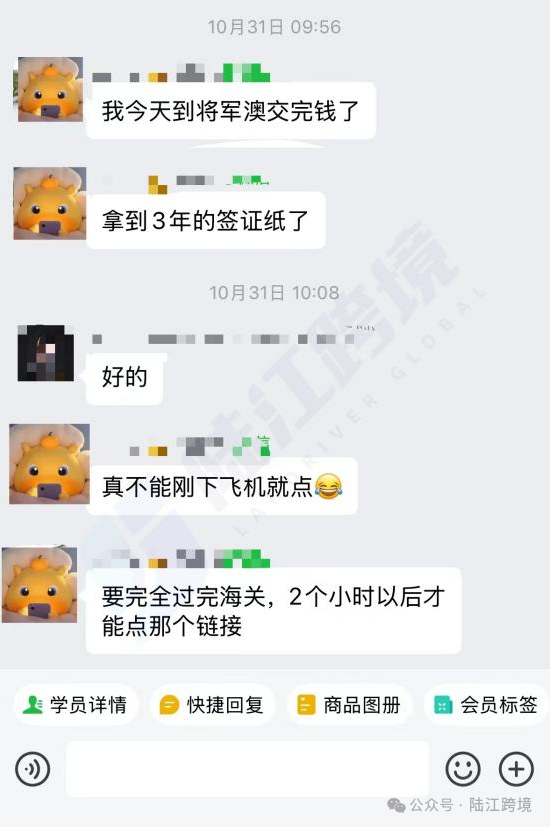
Task: Tap the voice input icon
Action: pyautogui.click(x=33, y=769)
